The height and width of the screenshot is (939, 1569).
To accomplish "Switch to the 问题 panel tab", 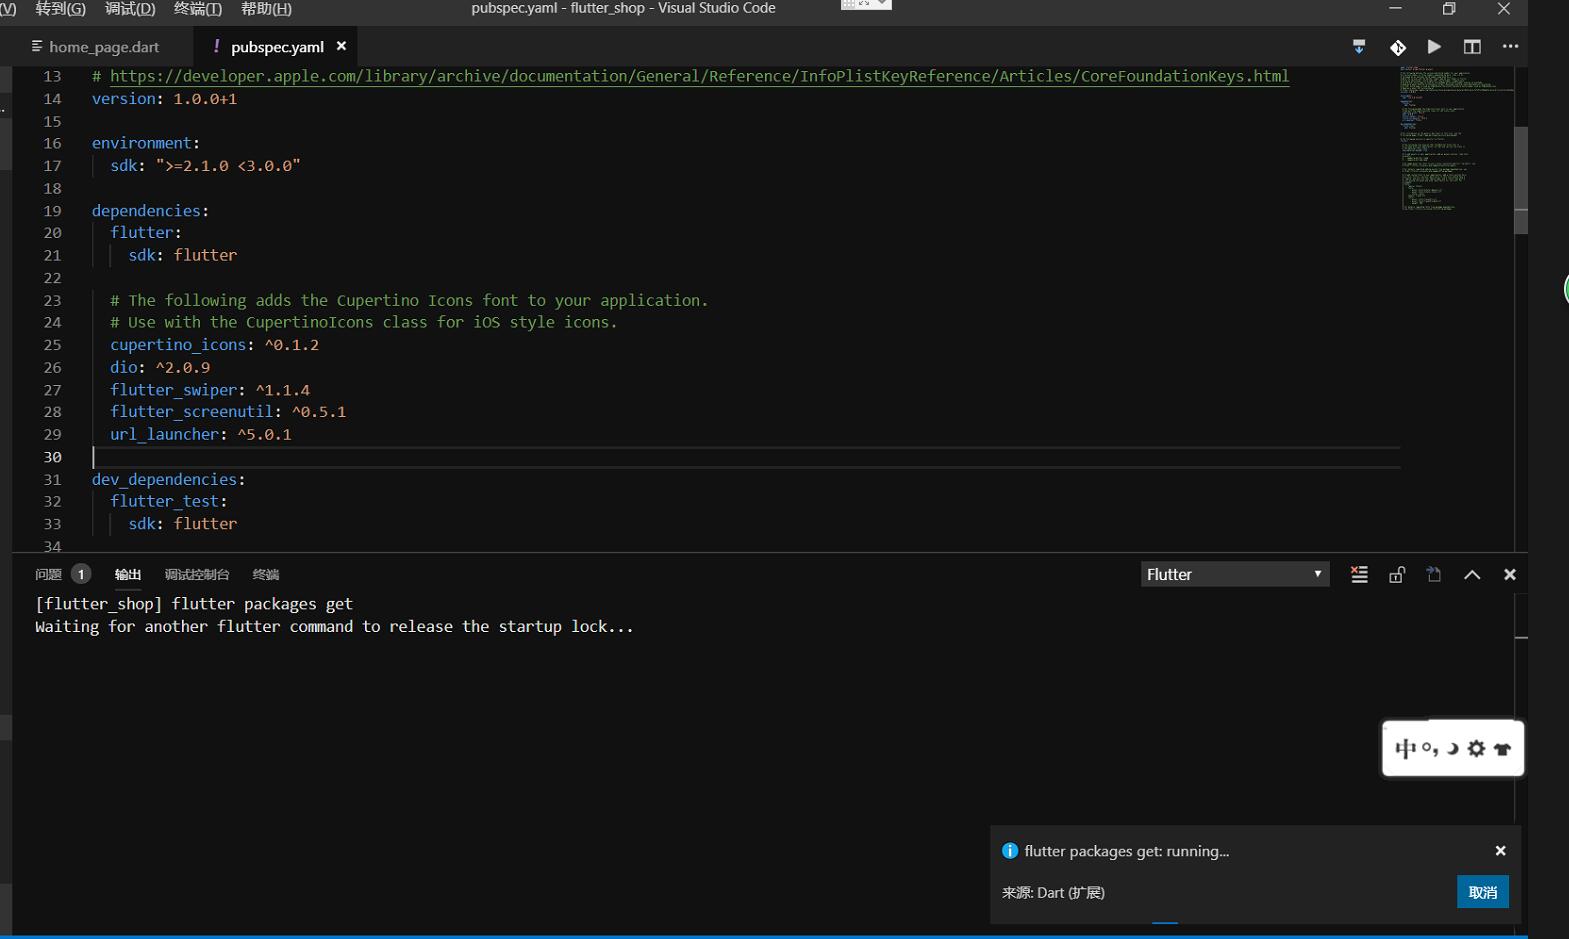I will pos(48,574).
